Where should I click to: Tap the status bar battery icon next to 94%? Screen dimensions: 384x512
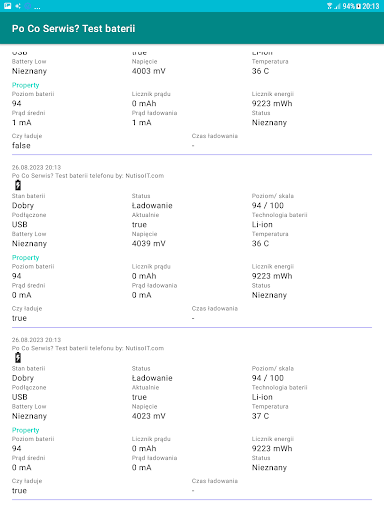(x=358, y=6)
